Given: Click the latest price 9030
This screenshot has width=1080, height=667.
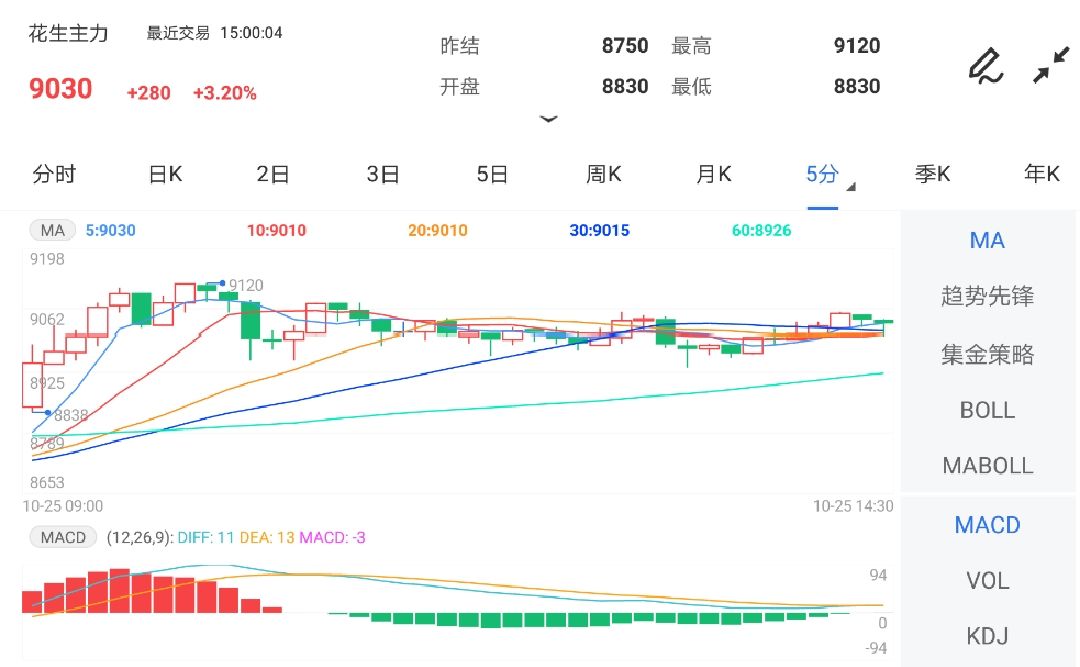Looking at the screenshot, I should click(x=61, y=89).
